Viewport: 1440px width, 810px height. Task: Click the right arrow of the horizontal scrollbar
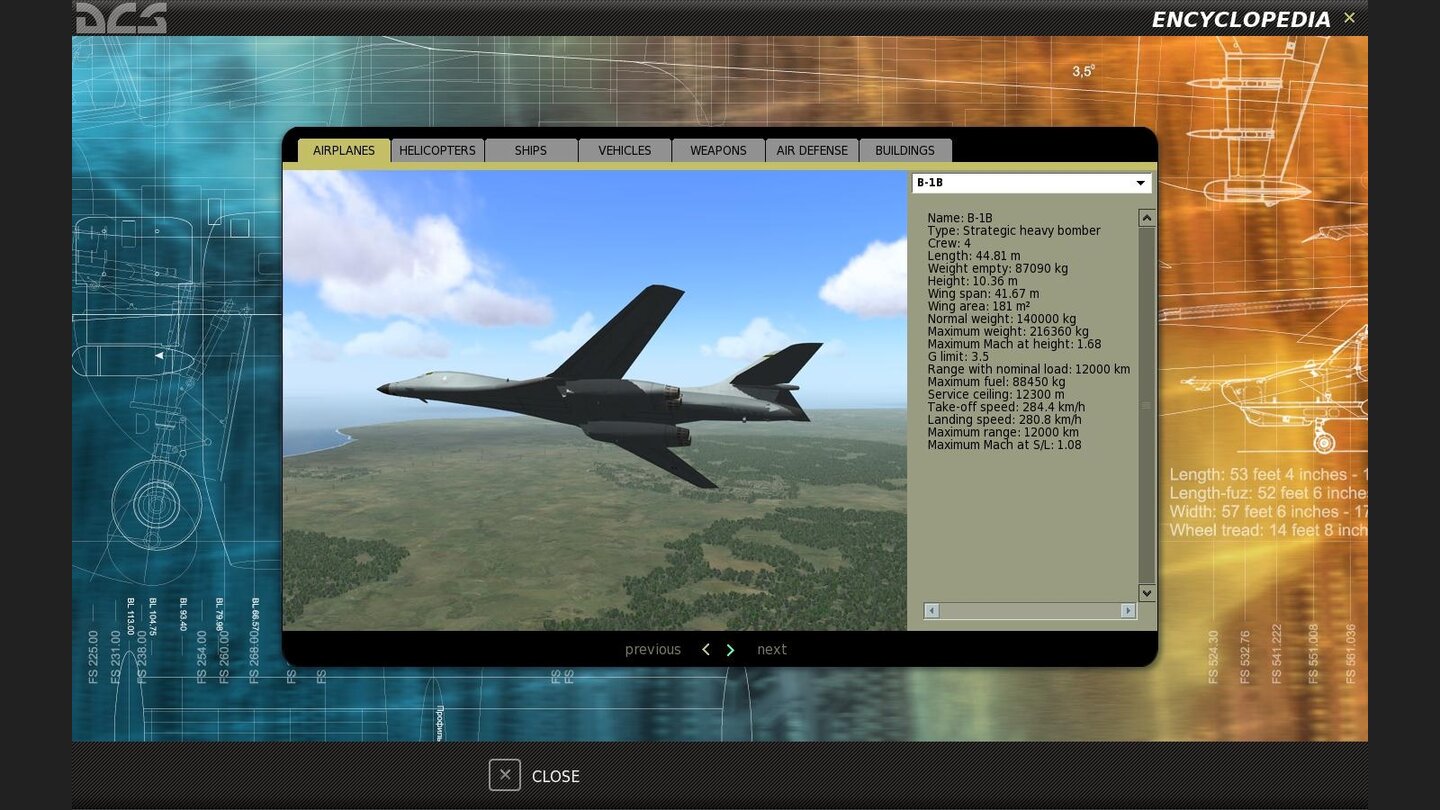[1128, 610]
